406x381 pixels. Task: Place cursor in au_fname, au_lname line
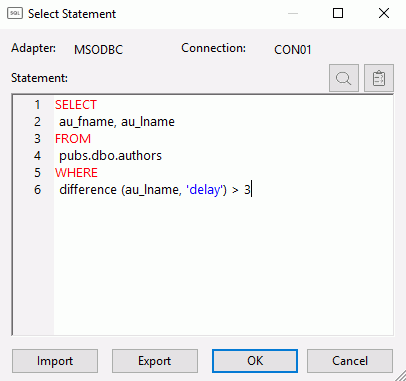117,122
